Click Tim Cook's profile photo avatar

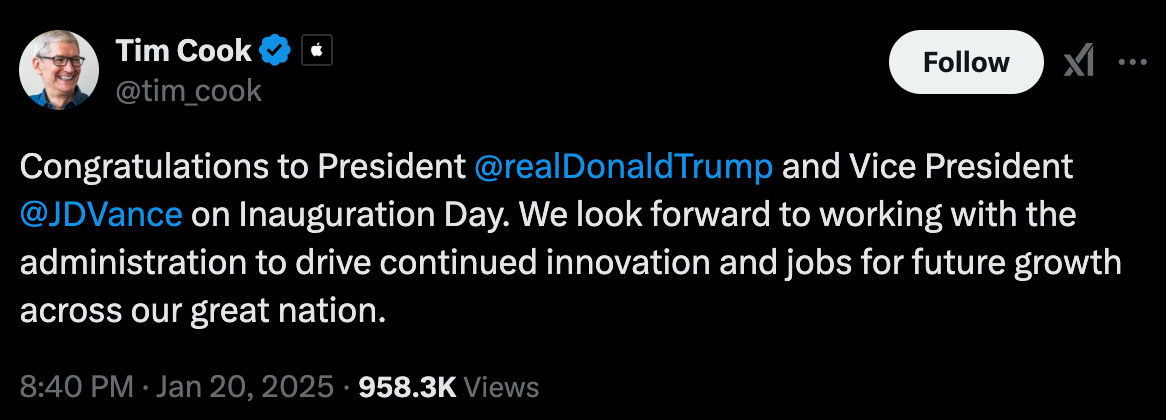pyautogui.click(x=59, y=69)
